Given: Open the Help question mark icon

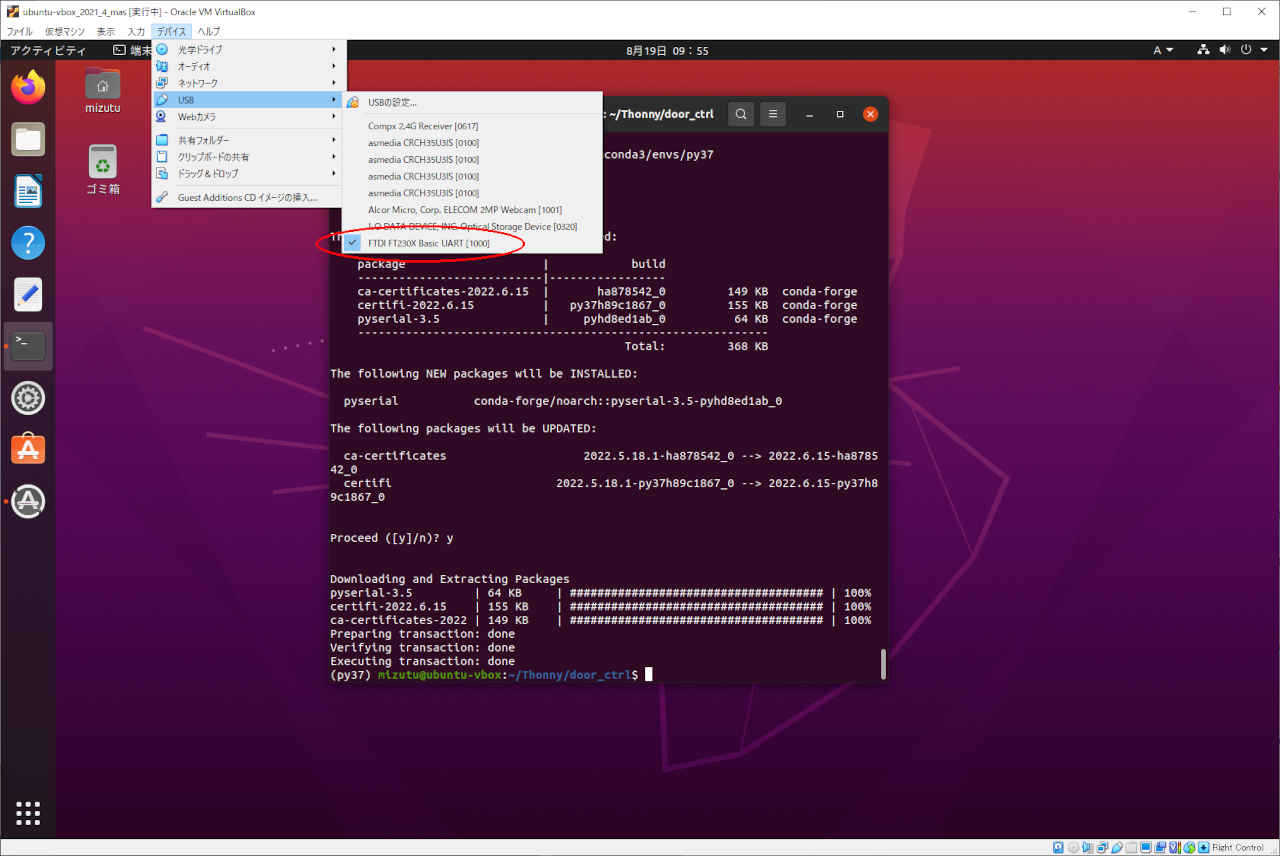Looking at the screenshot, I should pos(28,243).
